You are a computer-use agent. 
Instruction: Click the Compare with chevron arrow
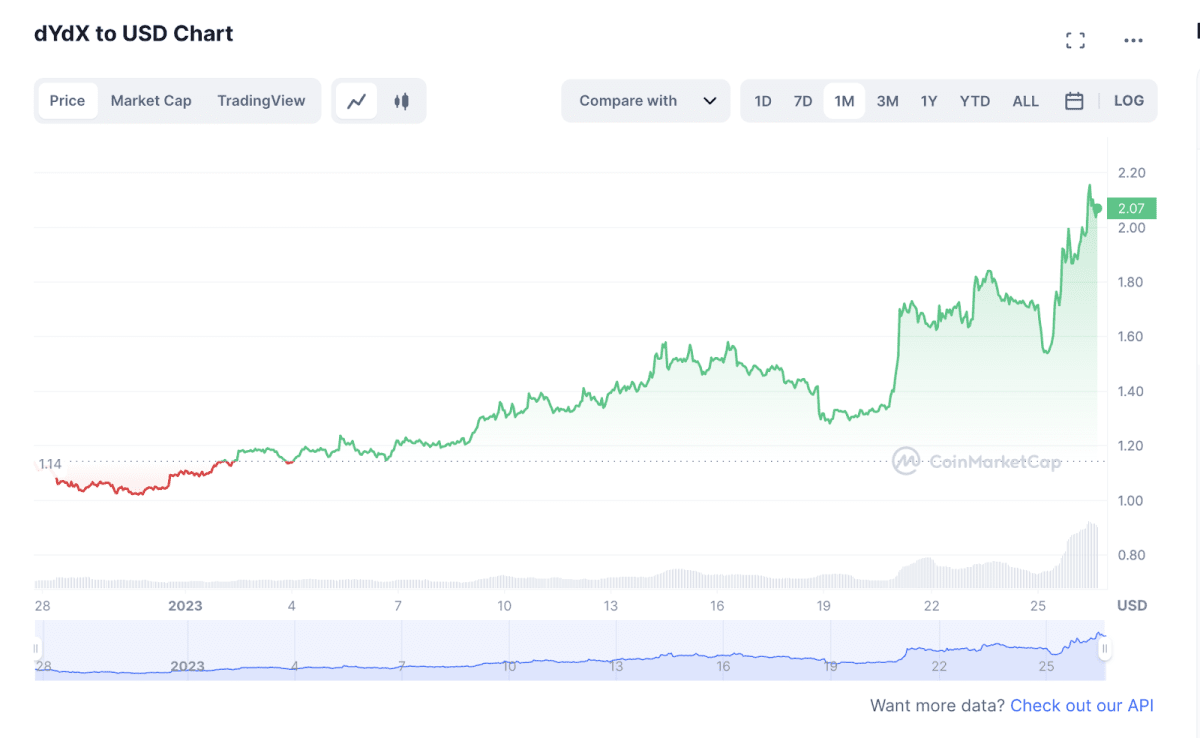click(710, 100)
